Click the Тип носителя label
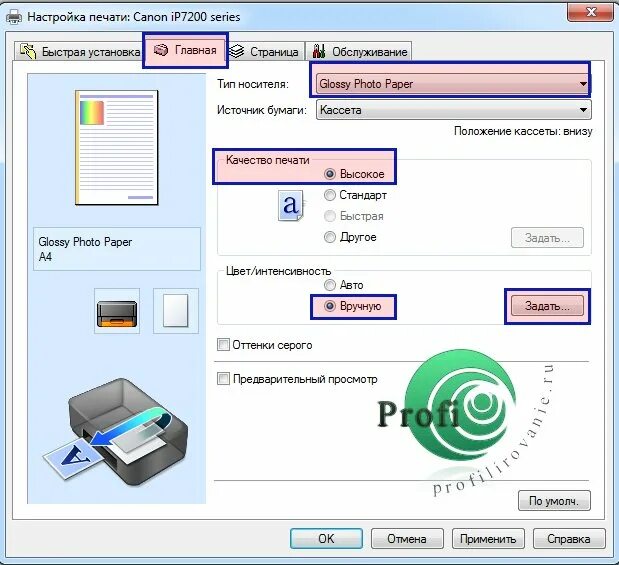 (x=253, y=84)
